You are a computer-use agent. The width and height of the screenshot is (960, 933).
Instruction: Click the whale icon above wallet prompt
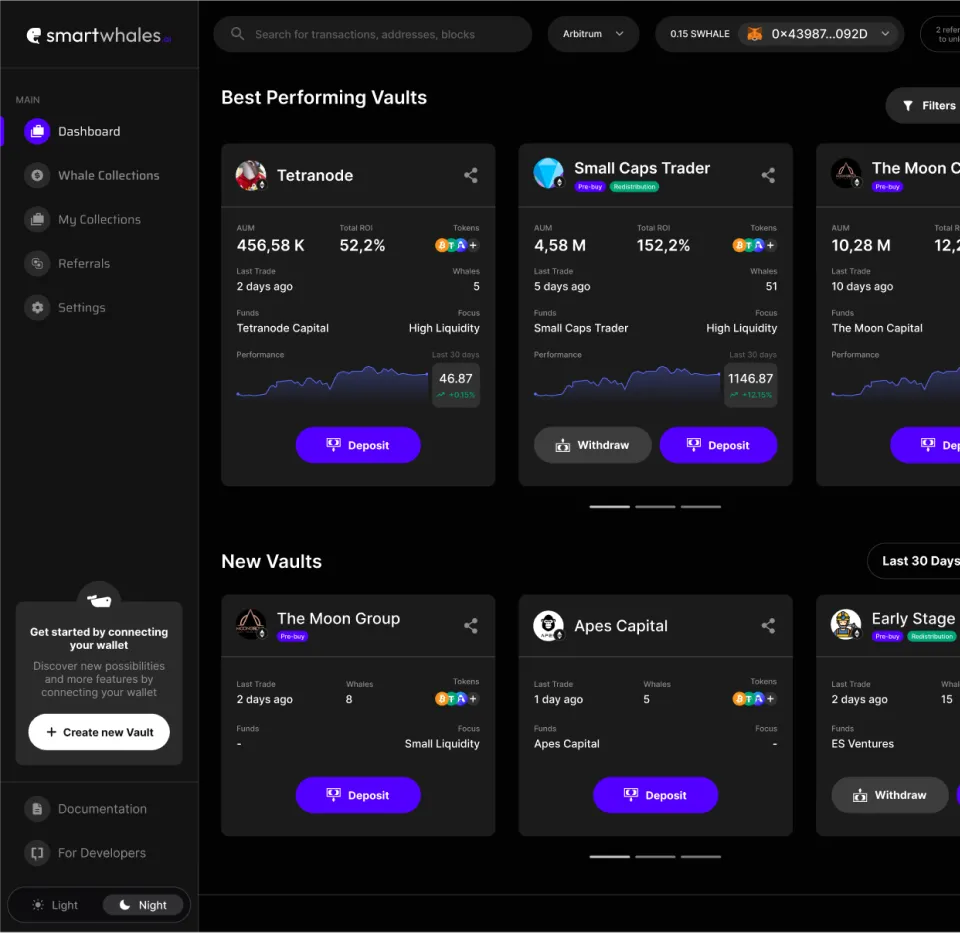pos(99,601)
